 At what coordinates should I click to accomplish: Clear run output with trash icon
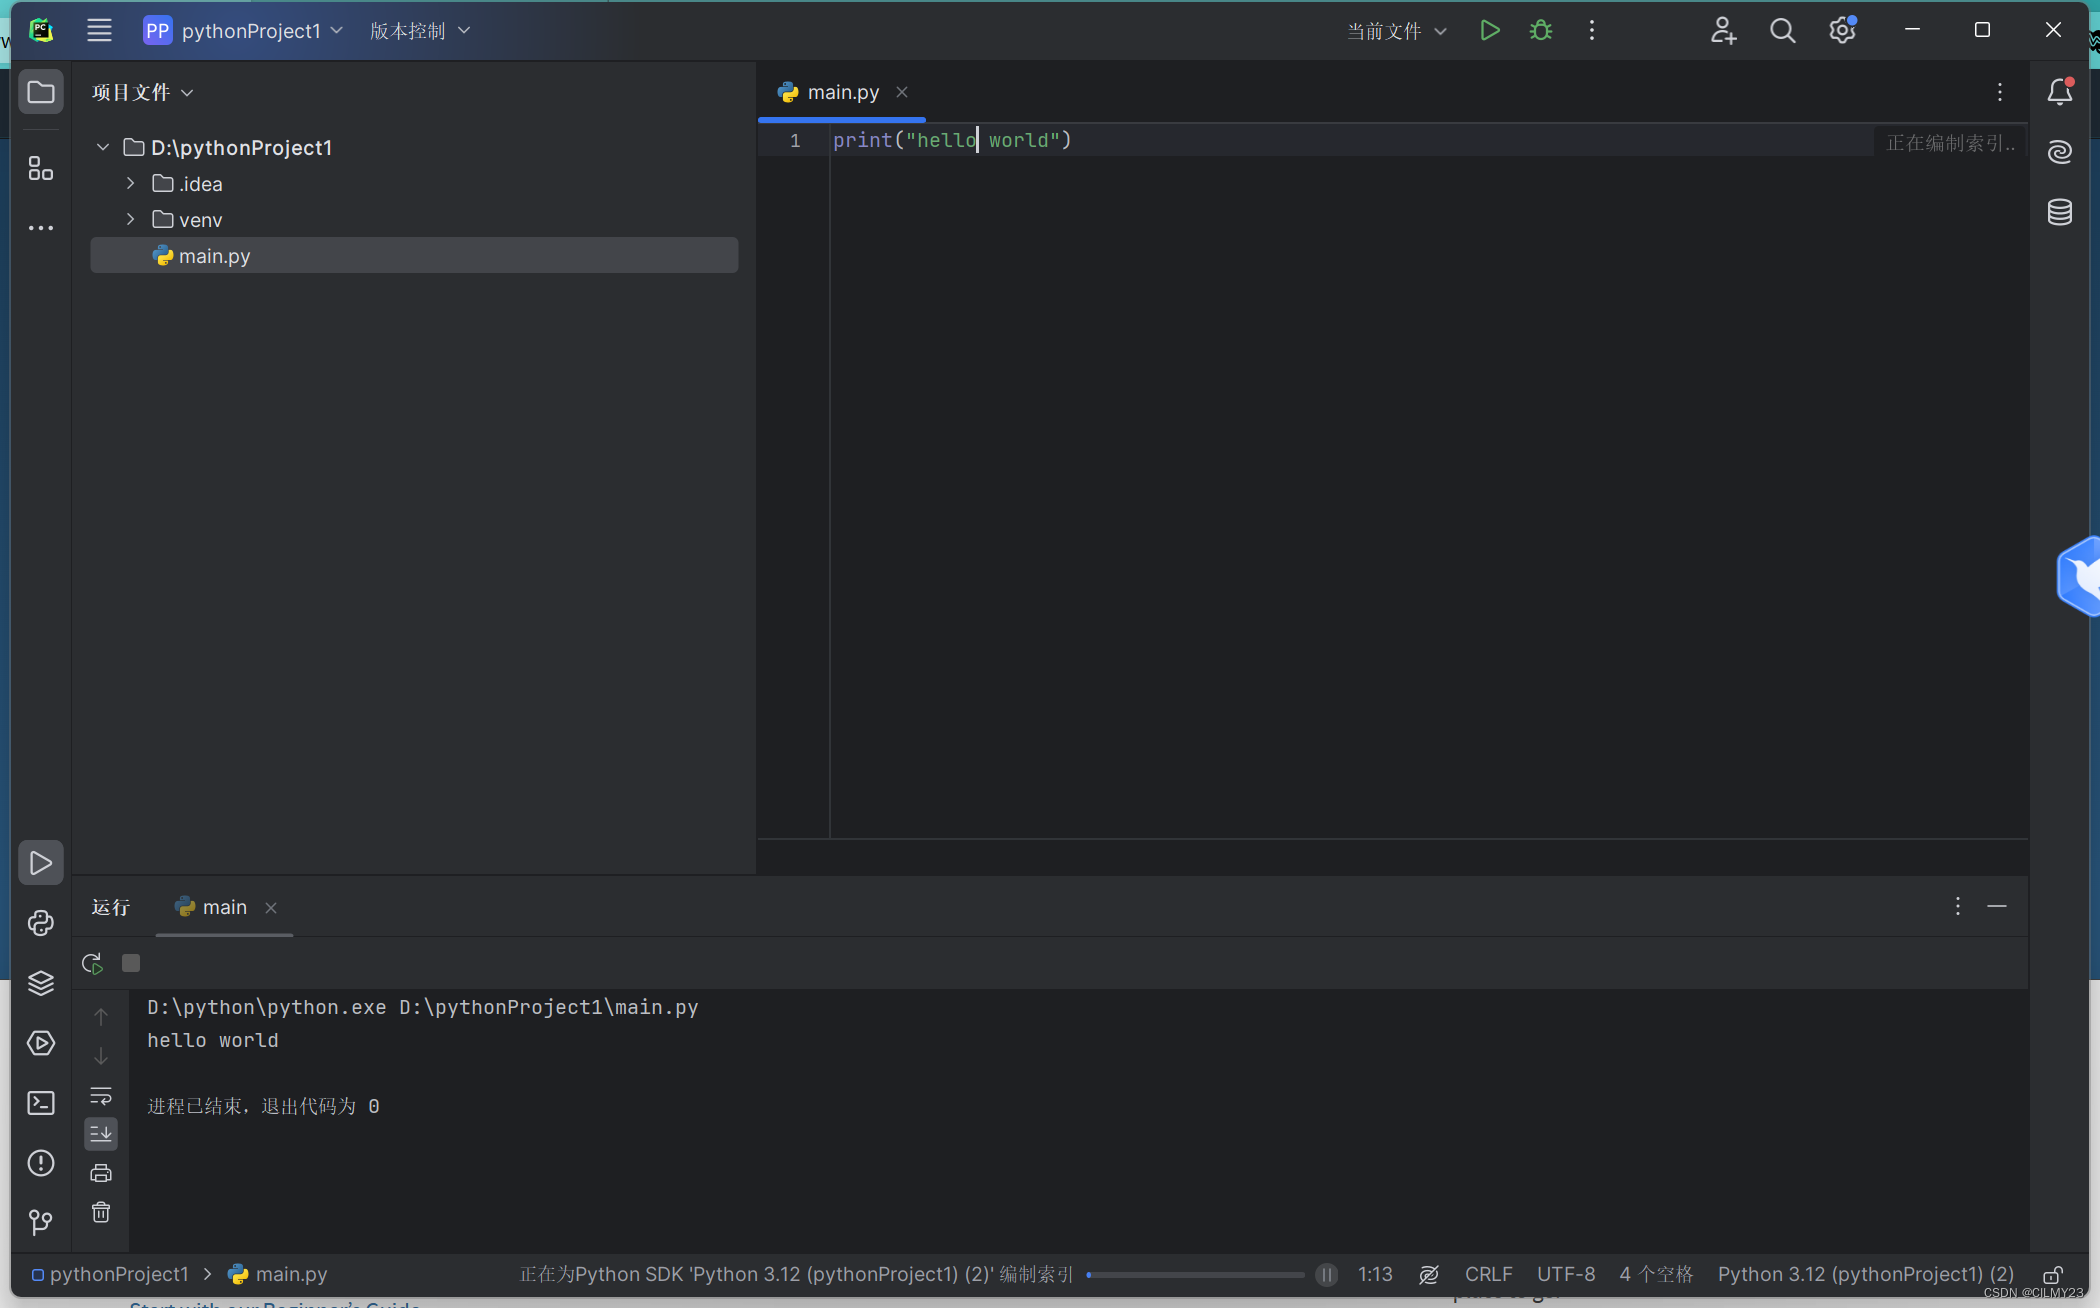[101, 1213]
